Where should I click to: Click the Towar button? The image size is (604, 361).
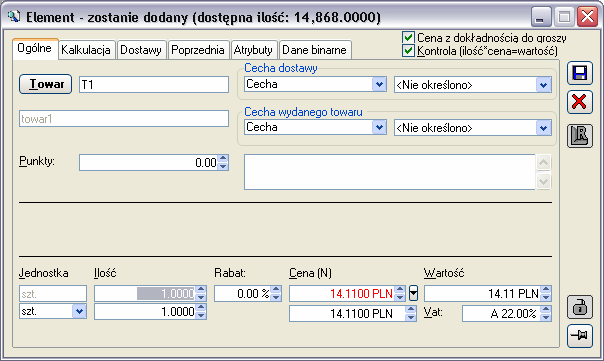pyautogui.click(x=45, y=84)
